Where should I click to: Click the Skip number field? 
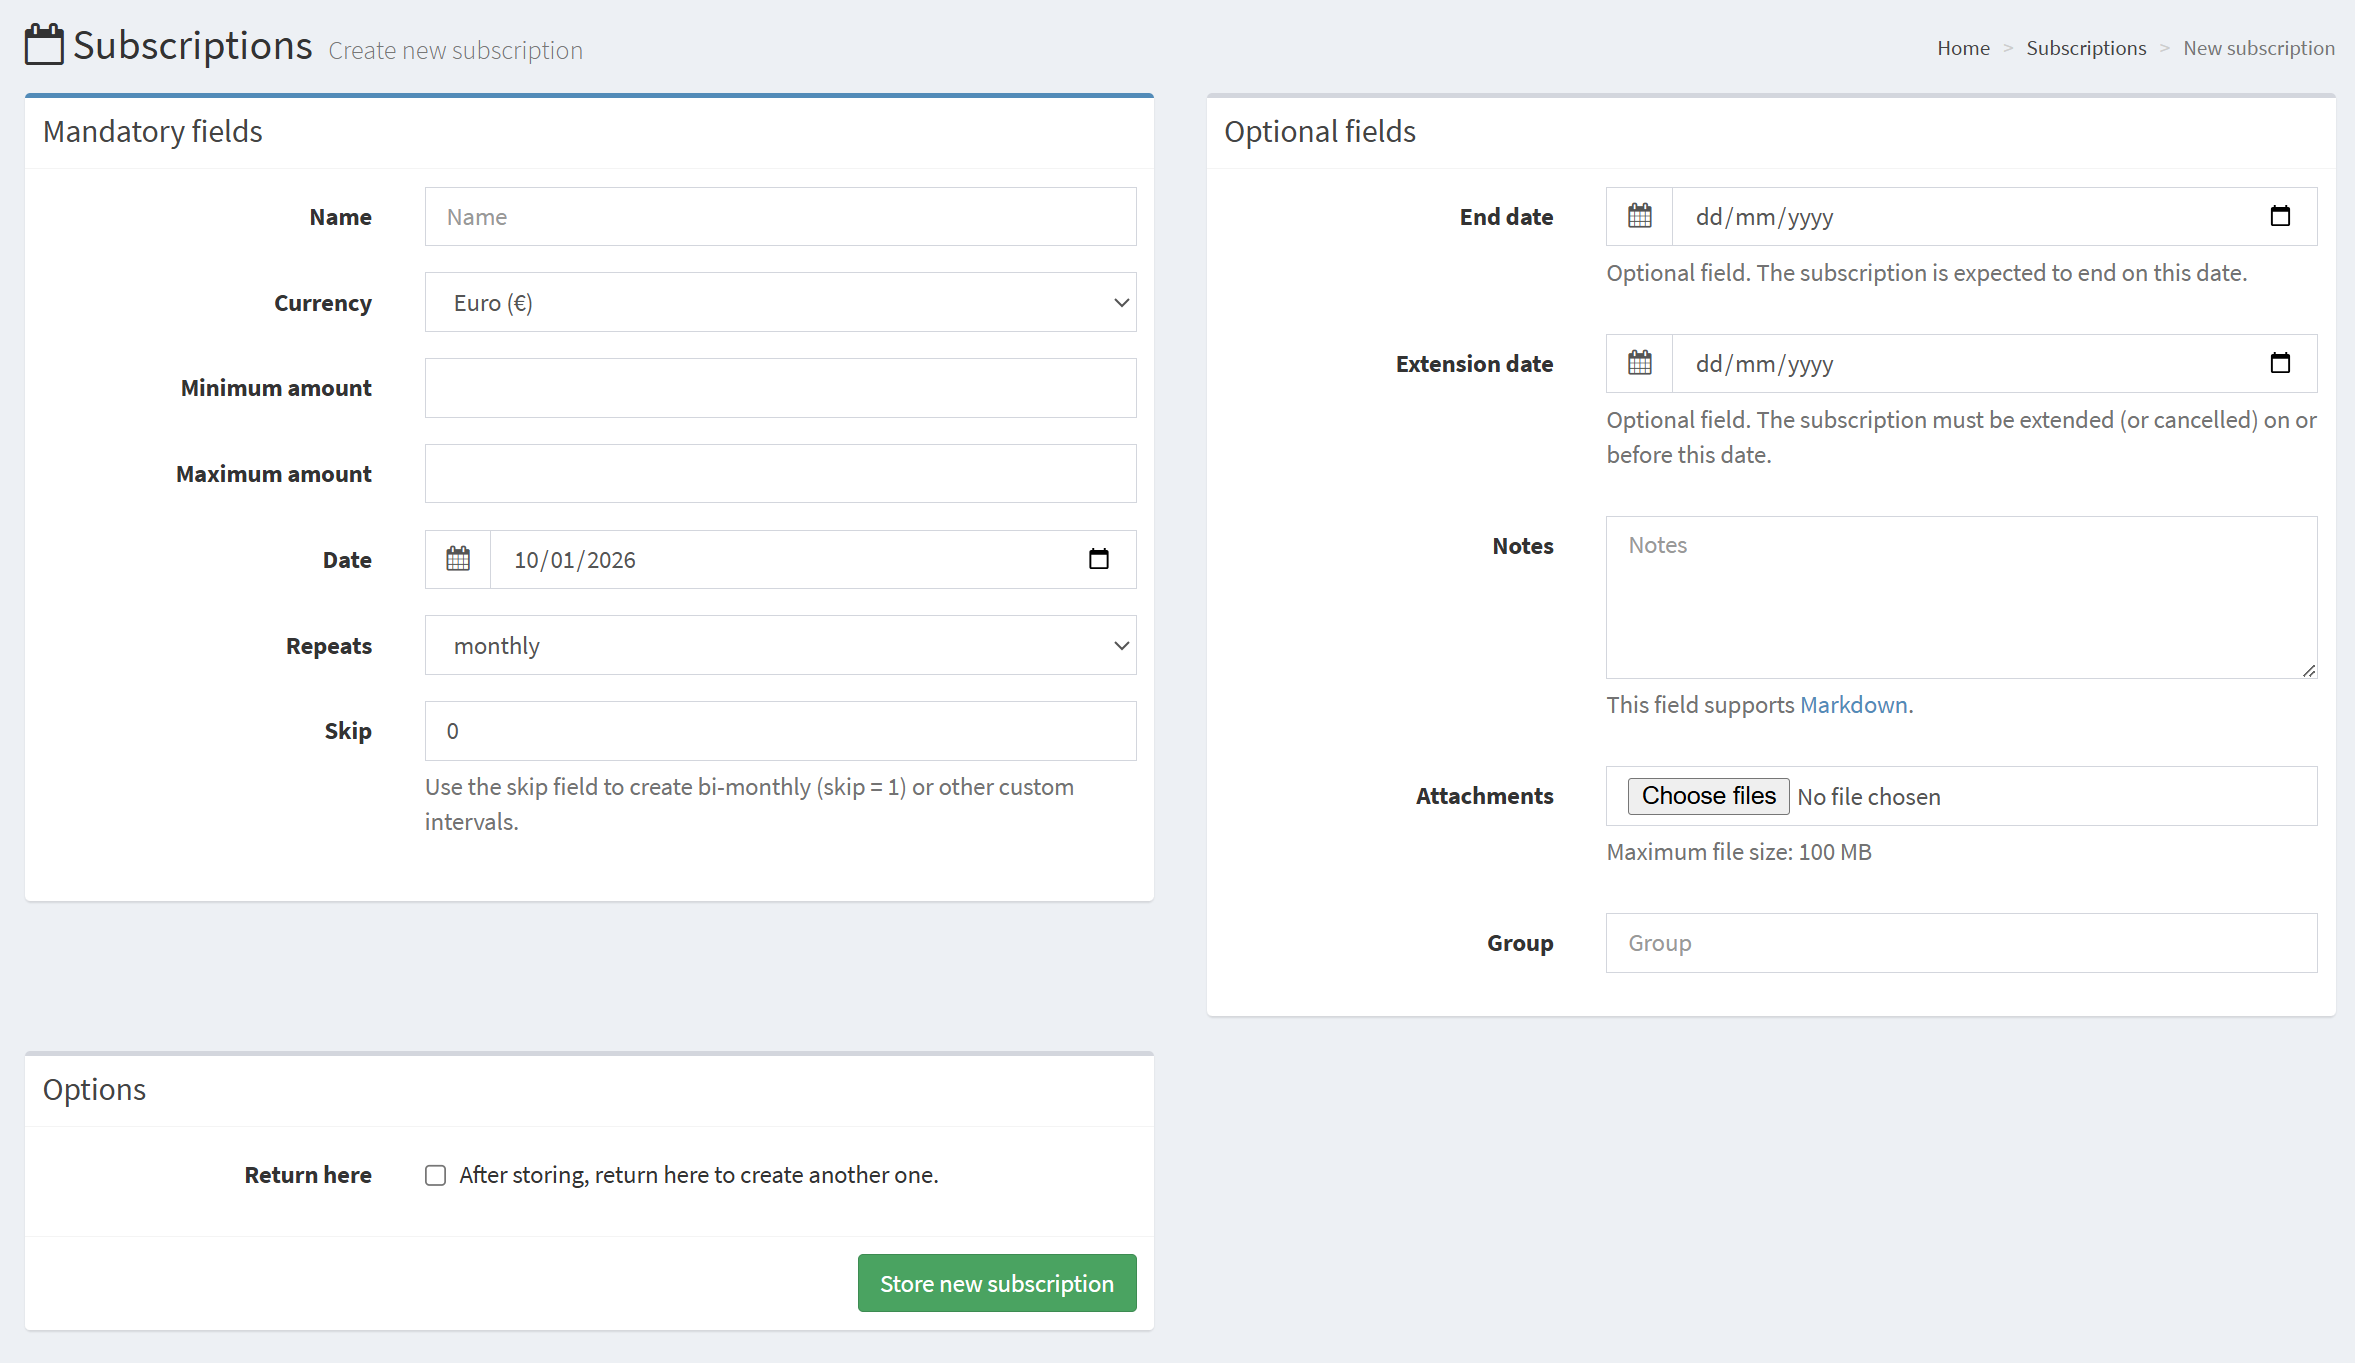780,731
